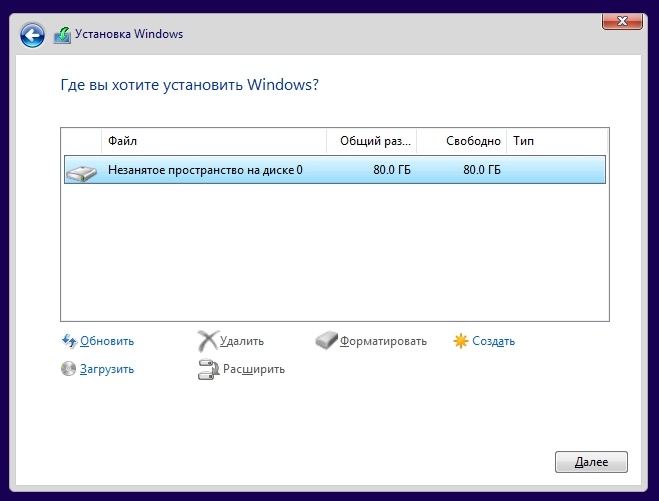Click the orange star icon beside Создать

coord(461,341)
